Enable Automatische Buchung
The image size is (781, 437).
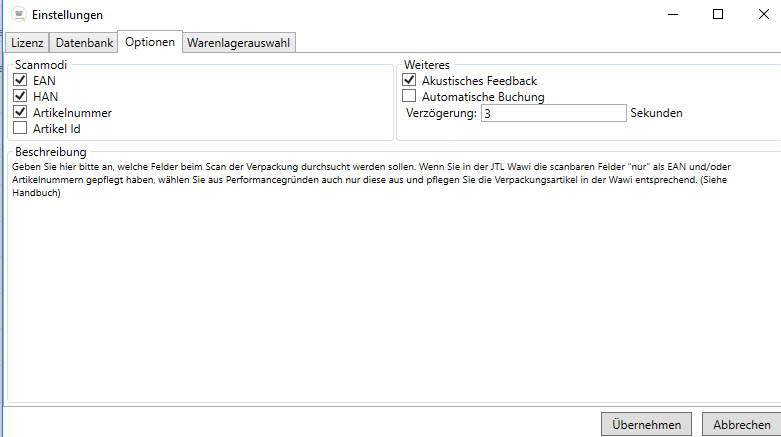[409, 97]
